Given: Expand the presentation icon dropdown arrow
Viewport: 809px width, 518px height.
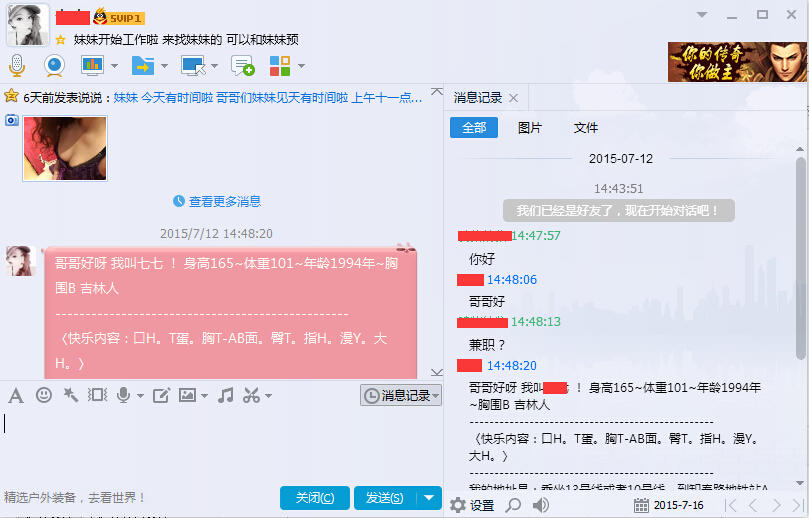Looking at the screenshot, I should [x=114, y=66].
